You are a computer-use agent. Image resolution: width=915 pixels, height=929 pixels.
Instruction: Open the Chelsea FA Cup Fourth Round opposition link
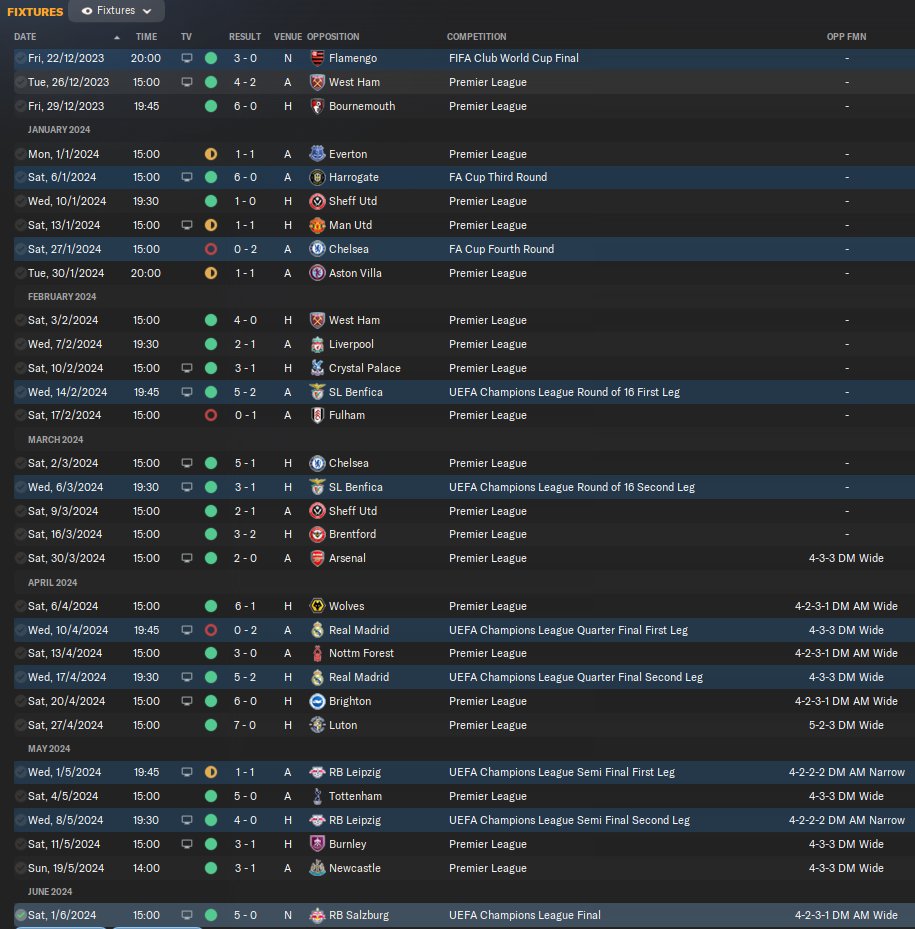click(348, 249)
